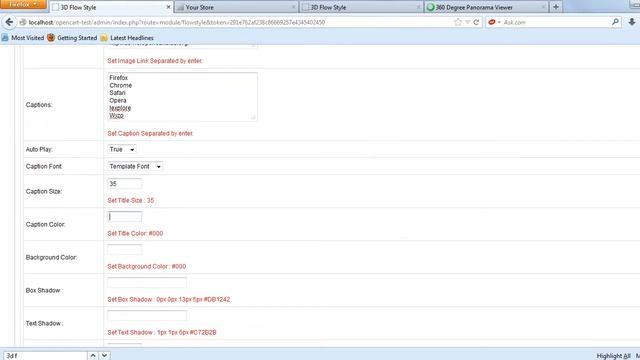Click the 'Caption Font:' row label
The height and width of the screenshot is (360, 640).
(44, 167)
